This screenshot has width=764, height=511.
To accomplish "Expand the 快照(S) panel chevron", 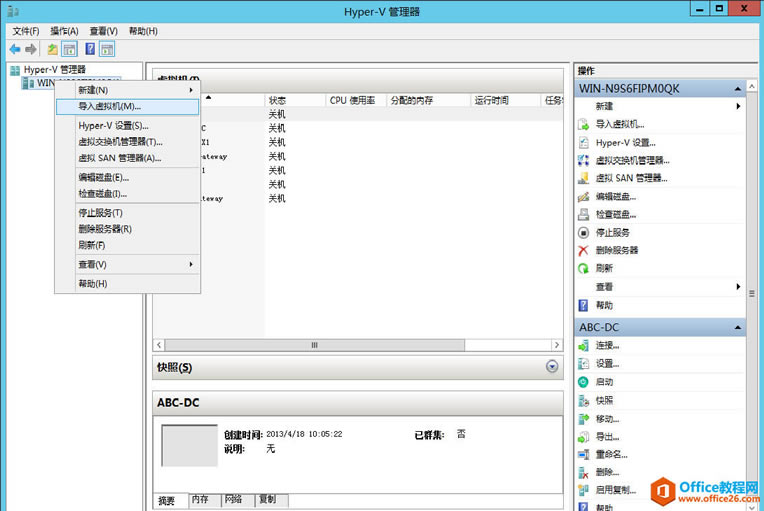I will click(x=552, y=366).
